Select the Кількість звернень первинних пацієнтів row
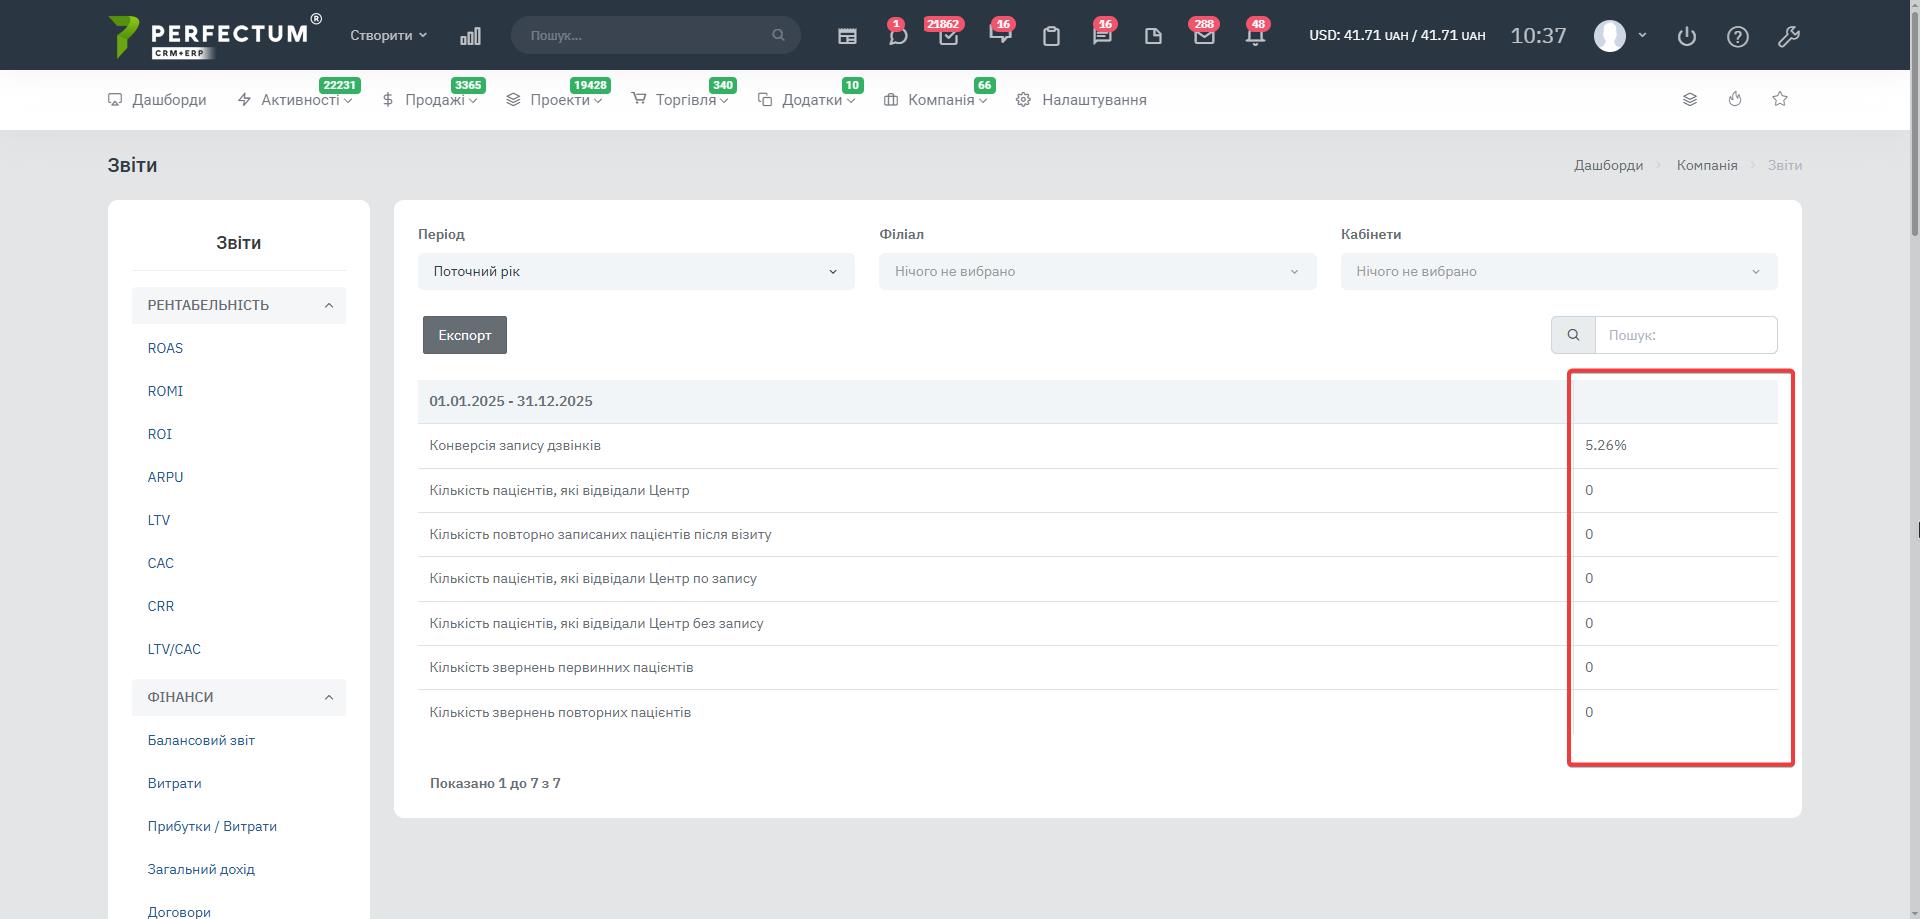 [x=1098, y=667]
